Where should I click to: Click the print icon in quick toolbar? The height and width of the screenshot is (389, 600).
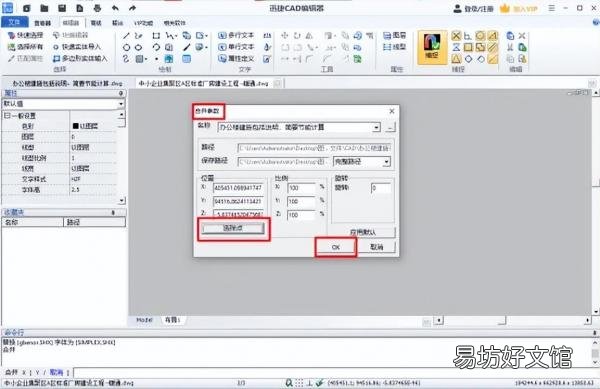click(97, 8)
